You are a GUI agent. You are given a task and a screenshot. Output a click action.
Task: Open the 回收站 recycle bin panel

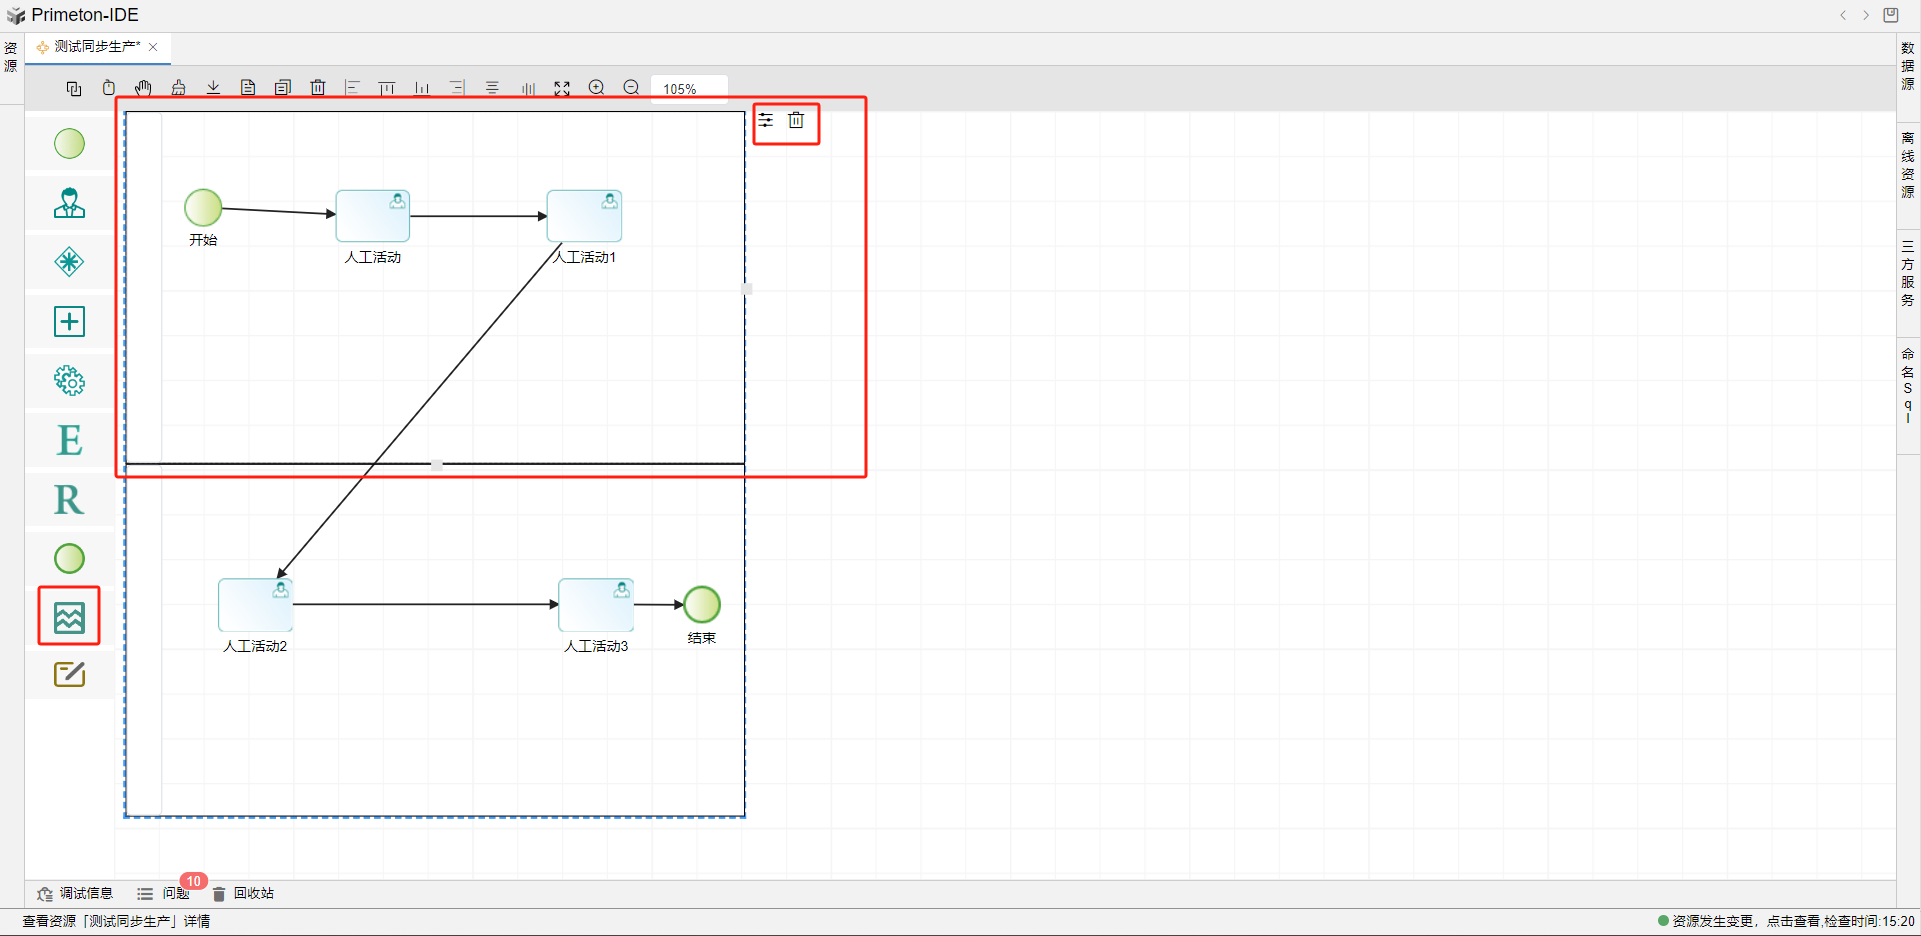[x=244, y=893]
